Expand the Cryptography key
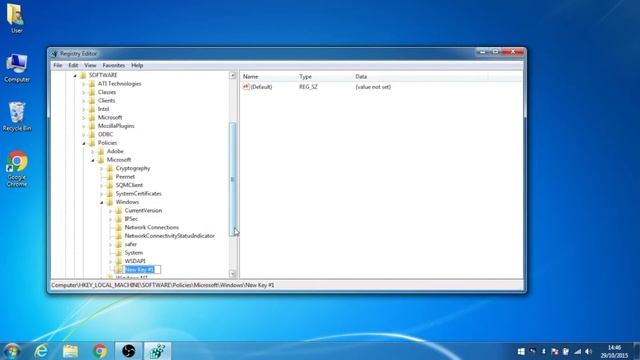 (x=102, y=169)
